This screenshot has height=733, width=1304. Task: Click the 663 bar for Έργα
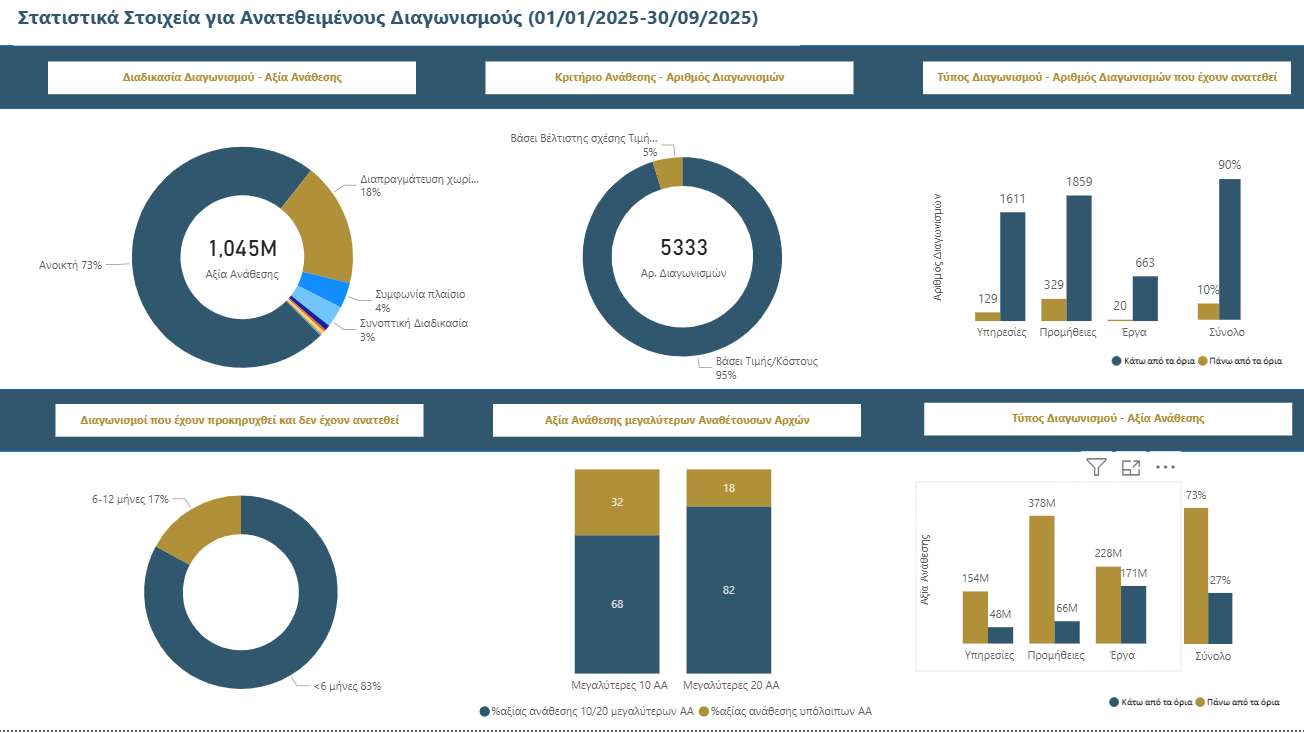click(x=1145, y=298)
